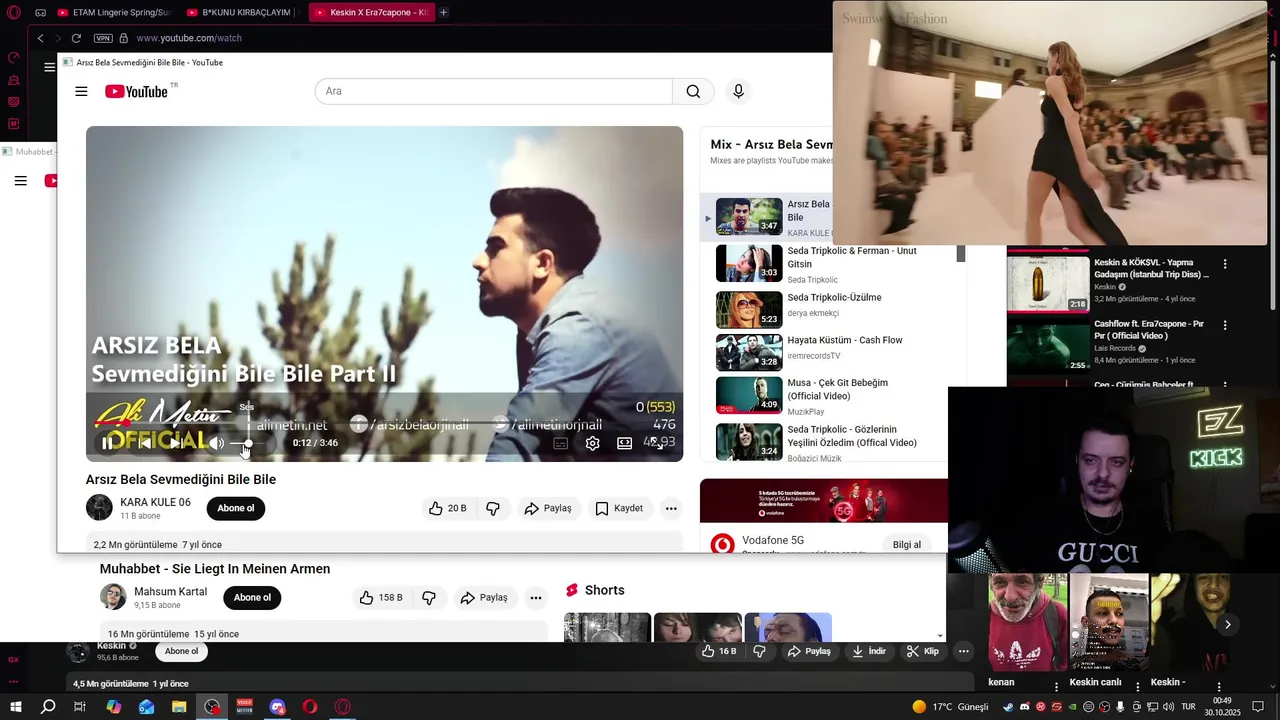Viewport: 1280px width, 720px height.
Task: Toggle subtitles on the video player
Action: (x=561, y=443)
